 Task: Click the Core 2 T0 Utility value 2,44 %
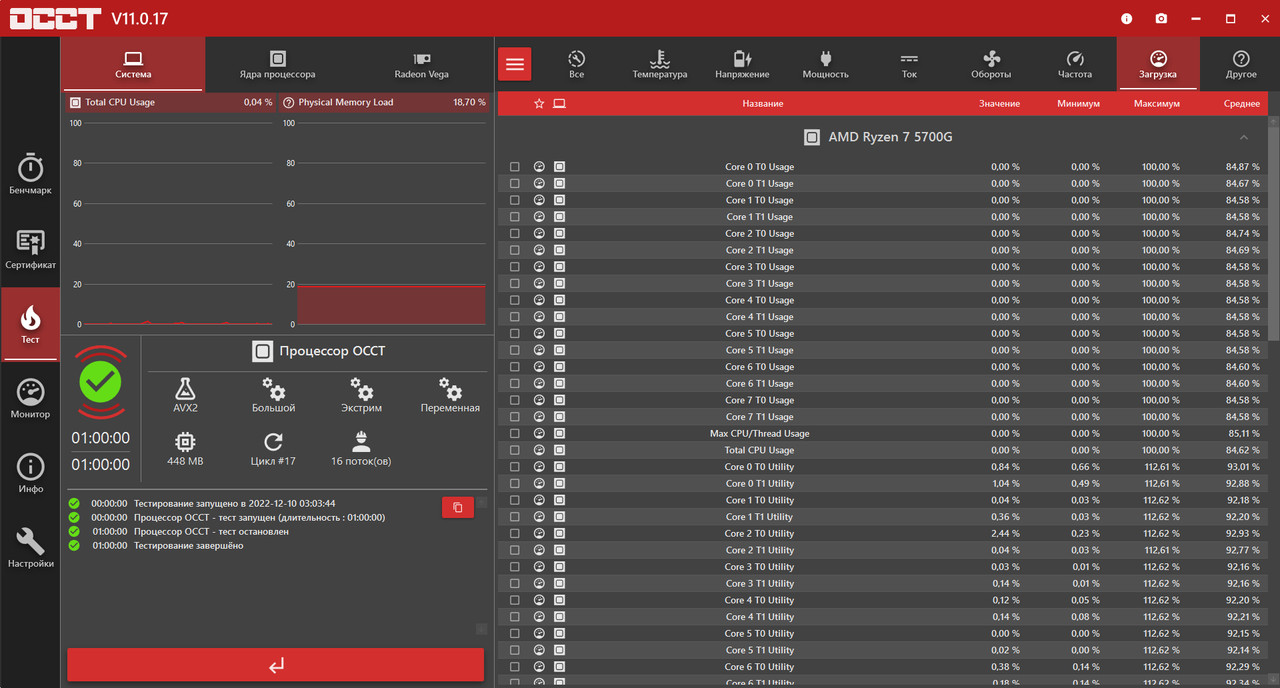[x=1005, y=534]
